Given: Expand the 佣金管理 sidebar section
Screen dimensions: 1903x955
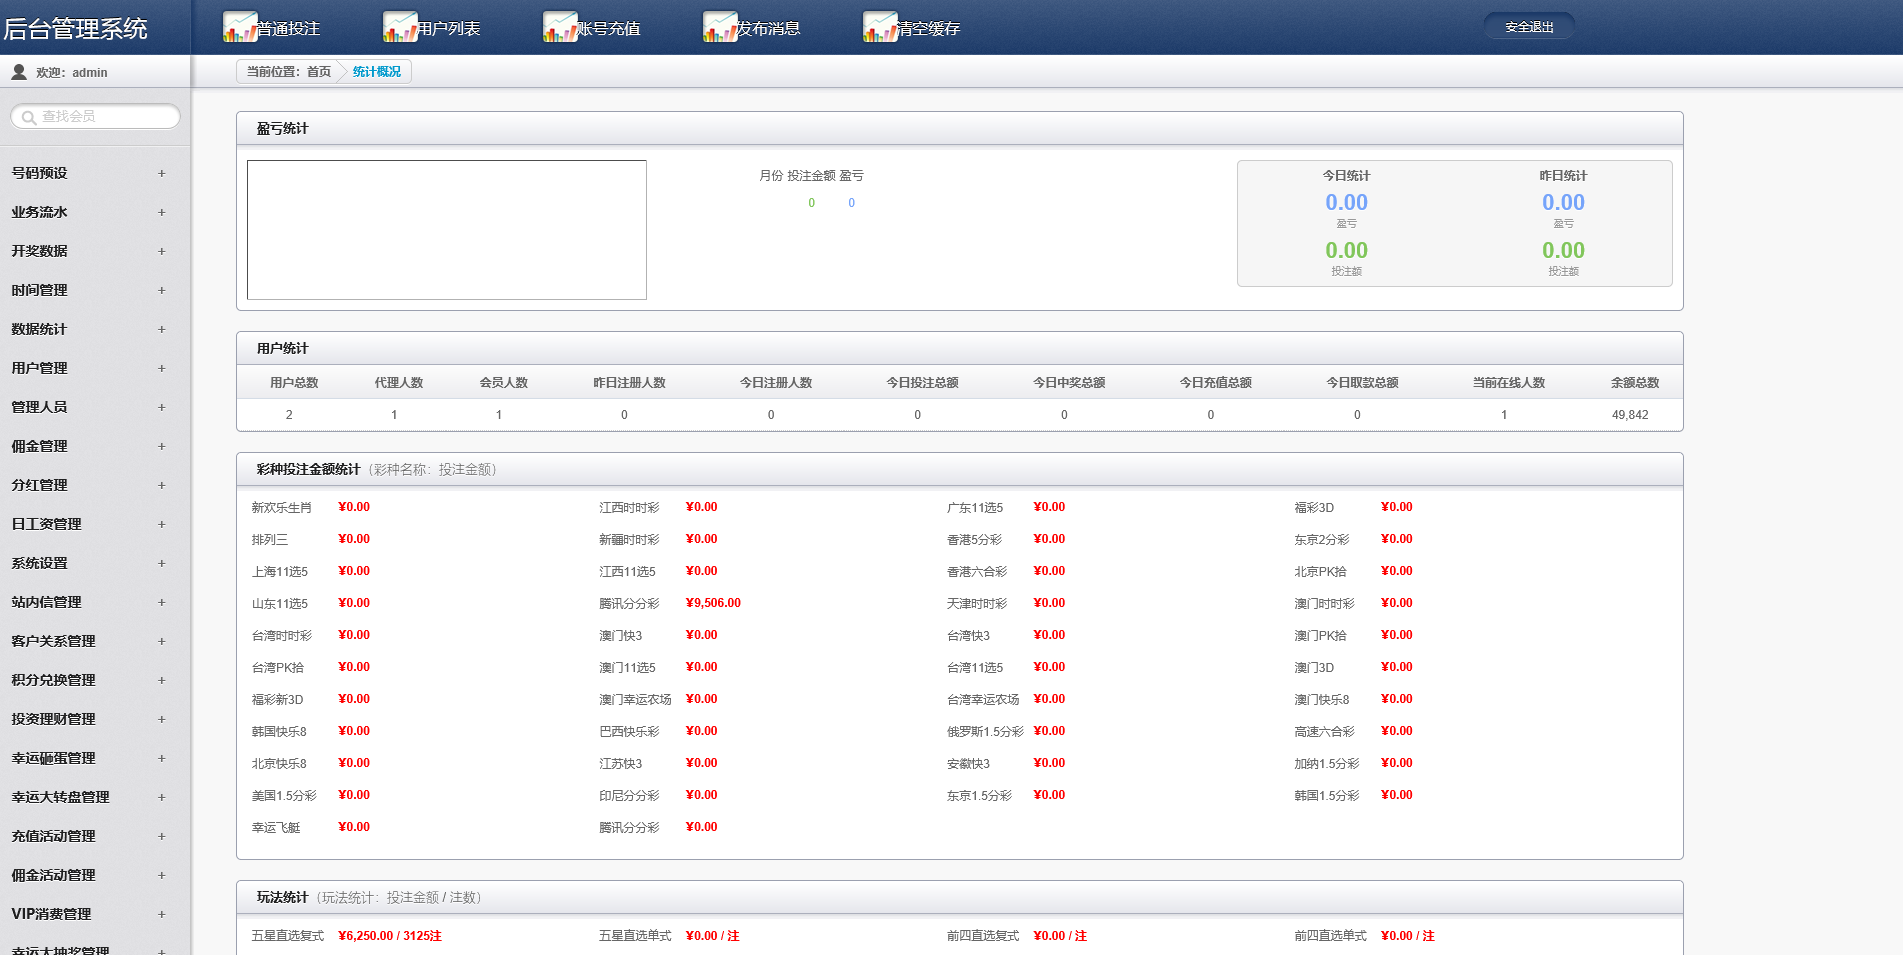Looking at the screenshot, I should [x=95, y=446].
